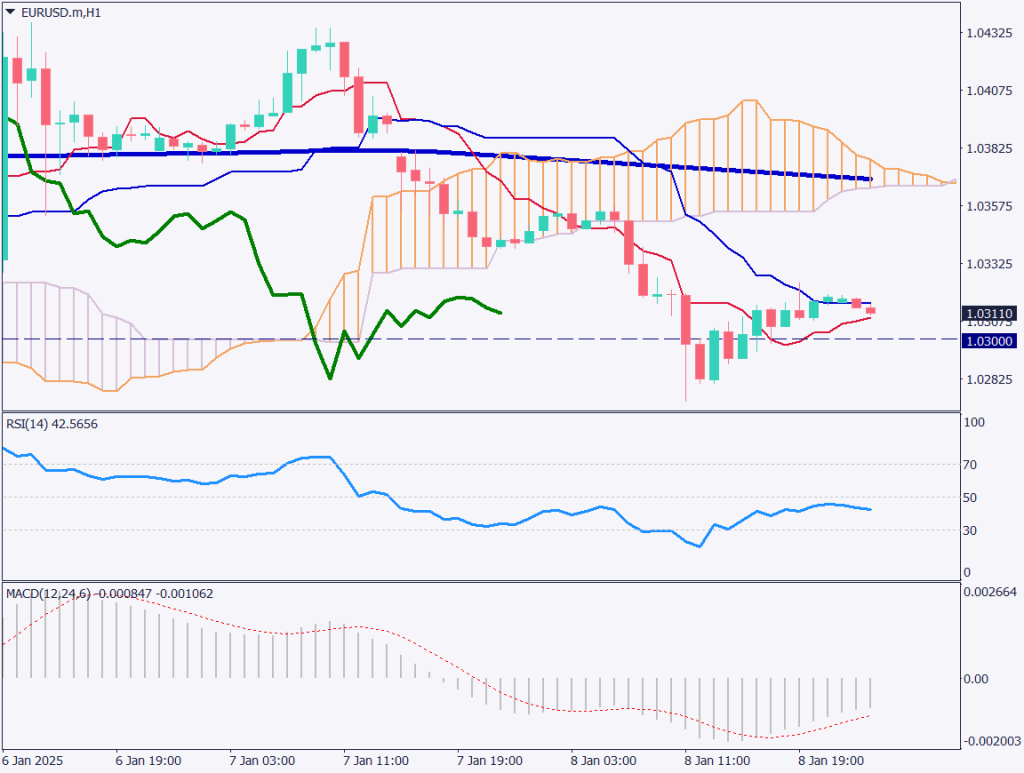
Task: Click the 0.00 level on the MACD scale
Action: pyautogui.click(x=976, y=679)
